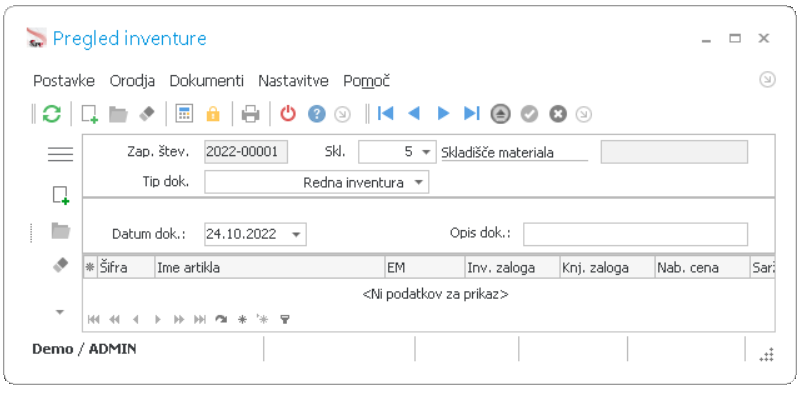The height and width of the screenshot is (395, 804).
Task: Click the grid asterisk indicator column header
Action: (90, 267)
